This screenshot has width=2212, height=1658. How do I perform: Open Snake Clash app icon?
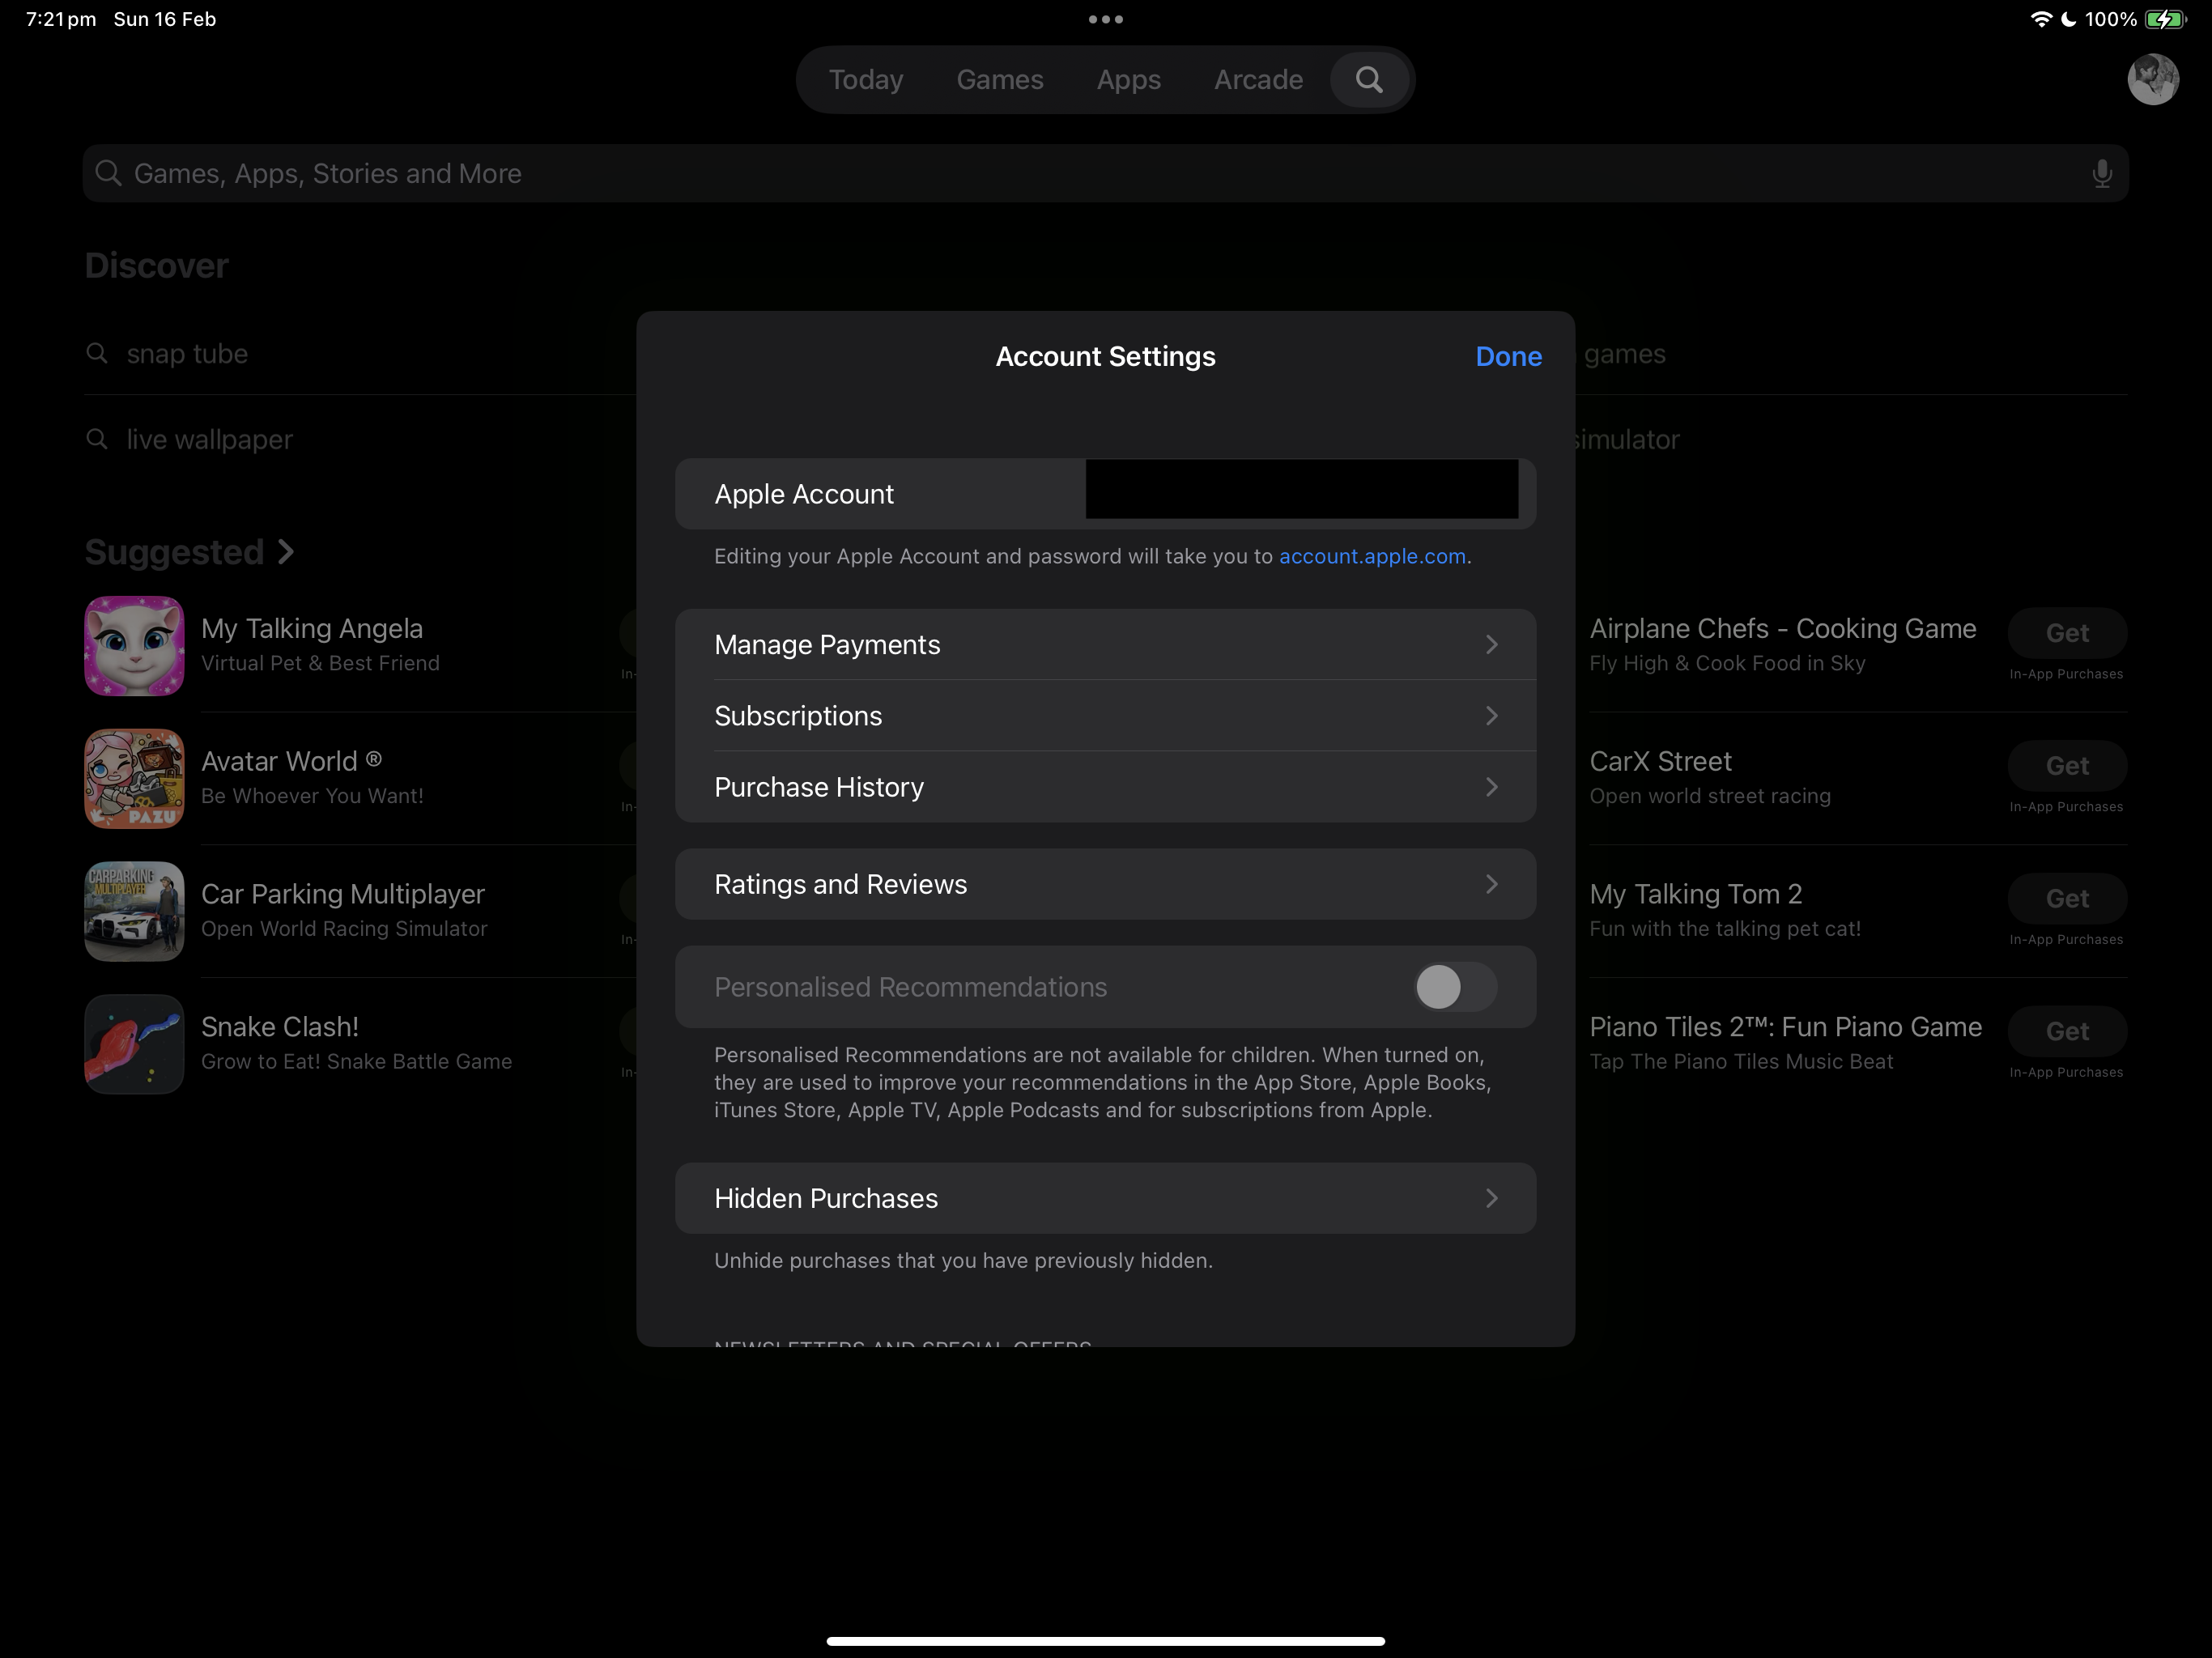click(134, 1044)
